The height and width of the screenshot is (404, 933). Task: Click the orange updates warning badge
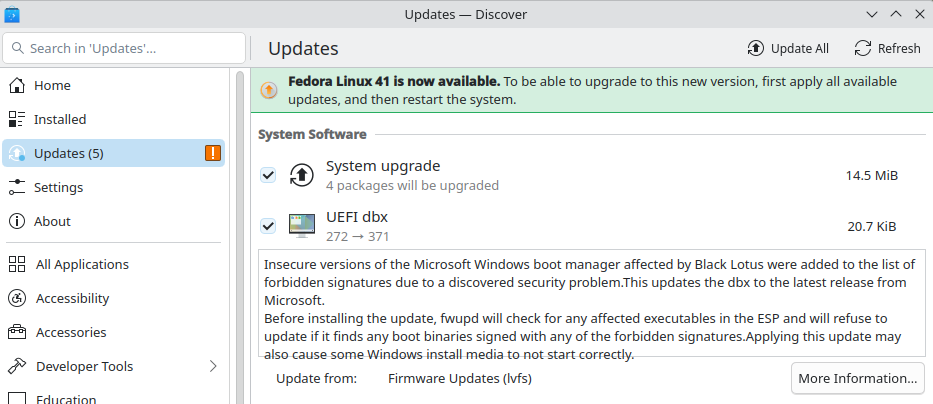(213, 153)
